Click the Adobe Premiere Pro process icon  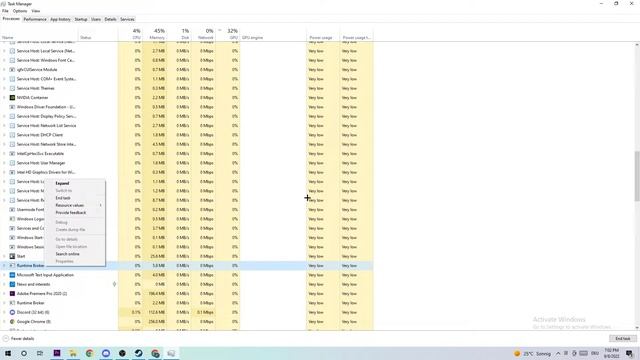point(12,293)
